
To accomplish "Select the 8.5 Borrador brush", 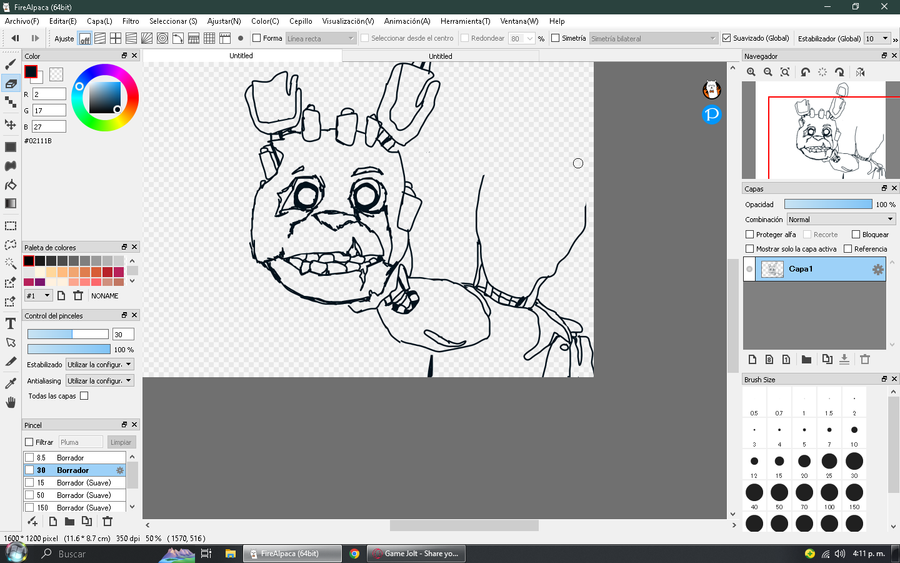I will coord(75,457).
